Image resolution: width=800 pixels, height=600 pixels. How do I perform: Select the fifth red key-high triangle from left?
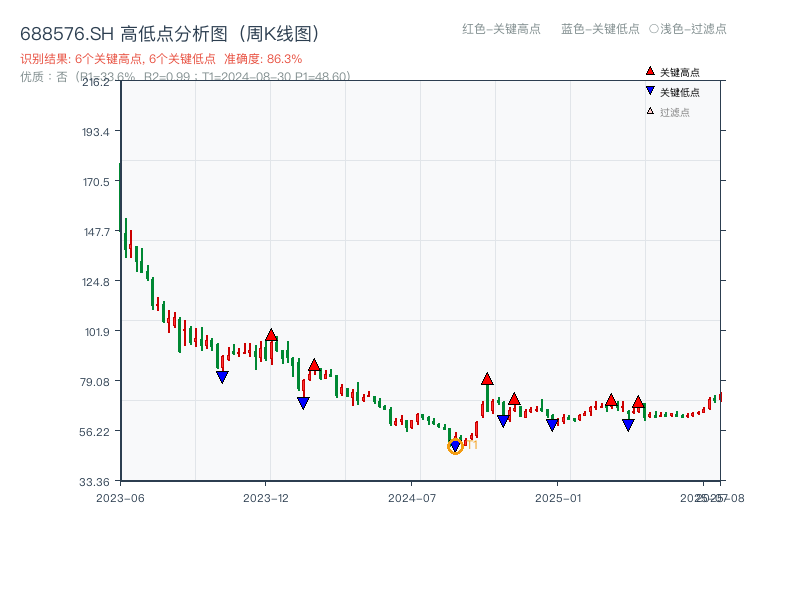point(611,400)
